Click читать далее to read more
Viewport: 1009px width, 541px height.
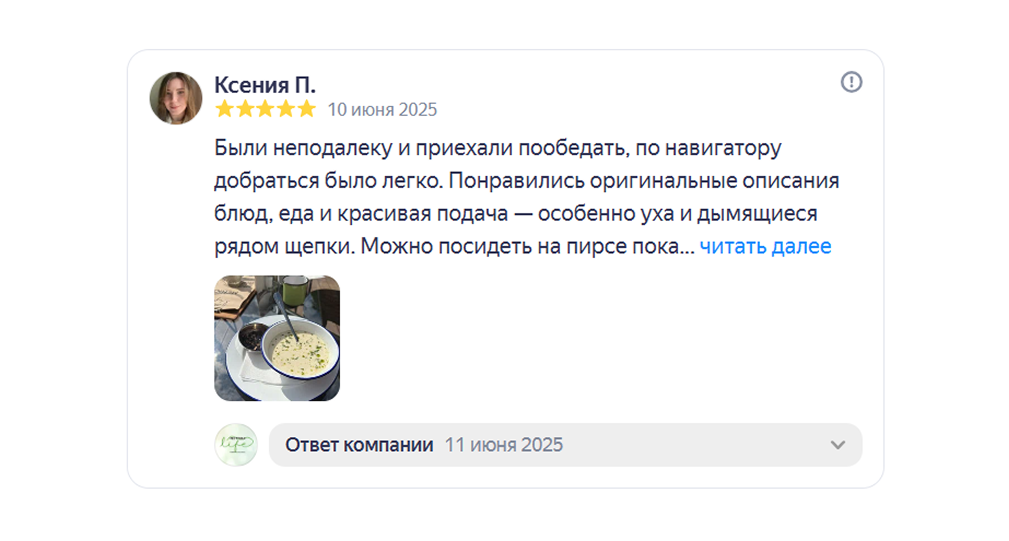(765, 246)
